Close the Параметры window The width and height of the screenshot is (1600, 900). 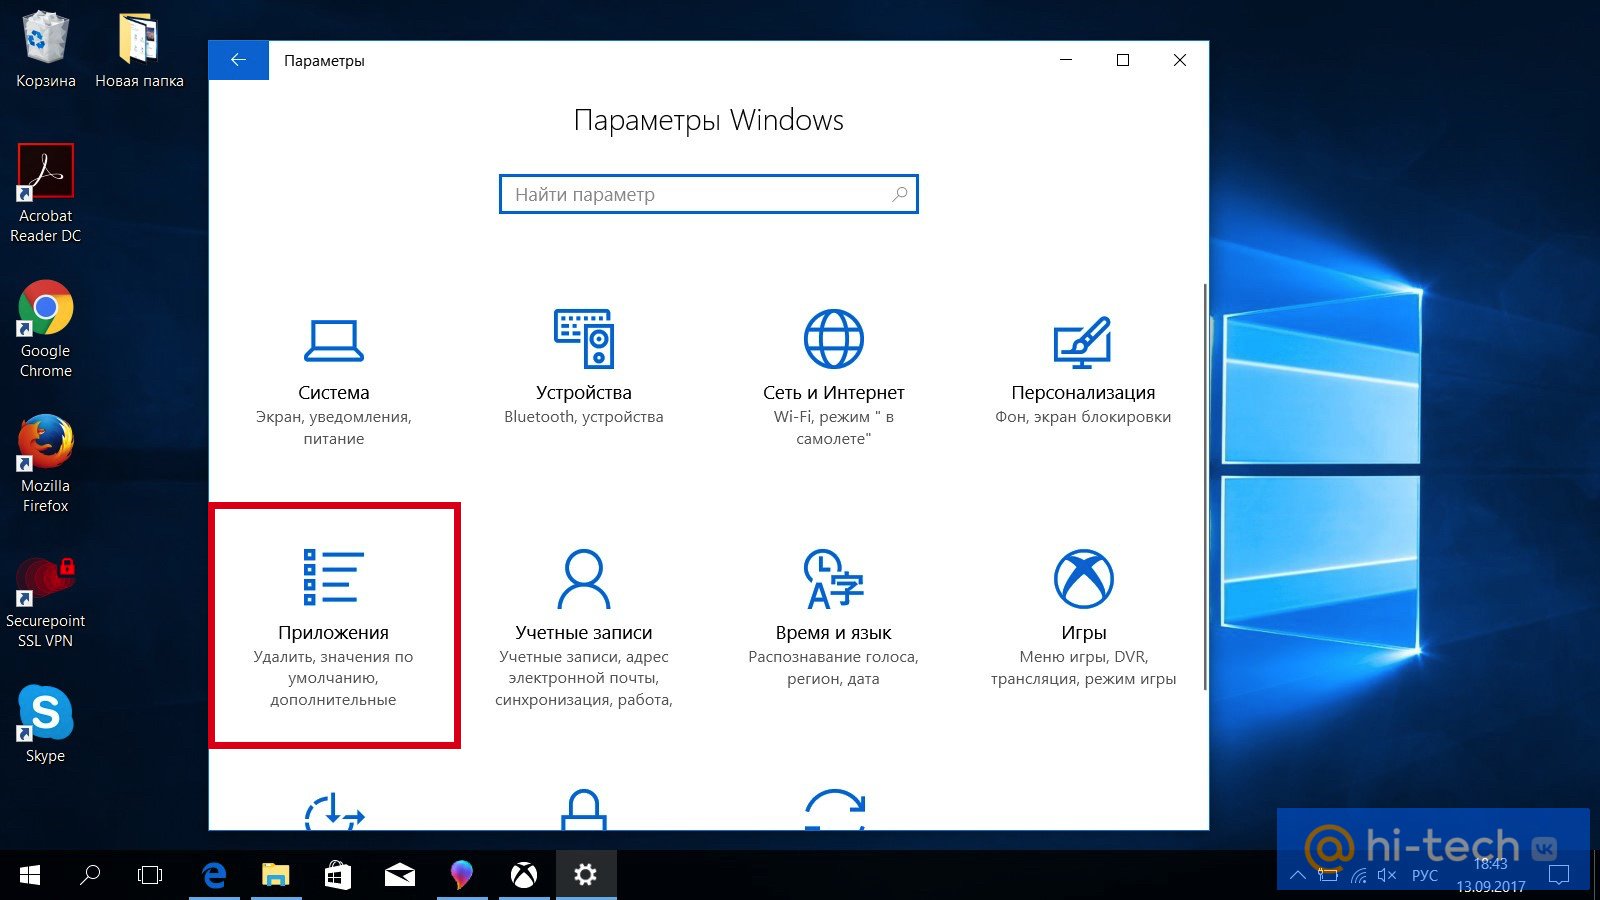click(x=1180, y=60)
